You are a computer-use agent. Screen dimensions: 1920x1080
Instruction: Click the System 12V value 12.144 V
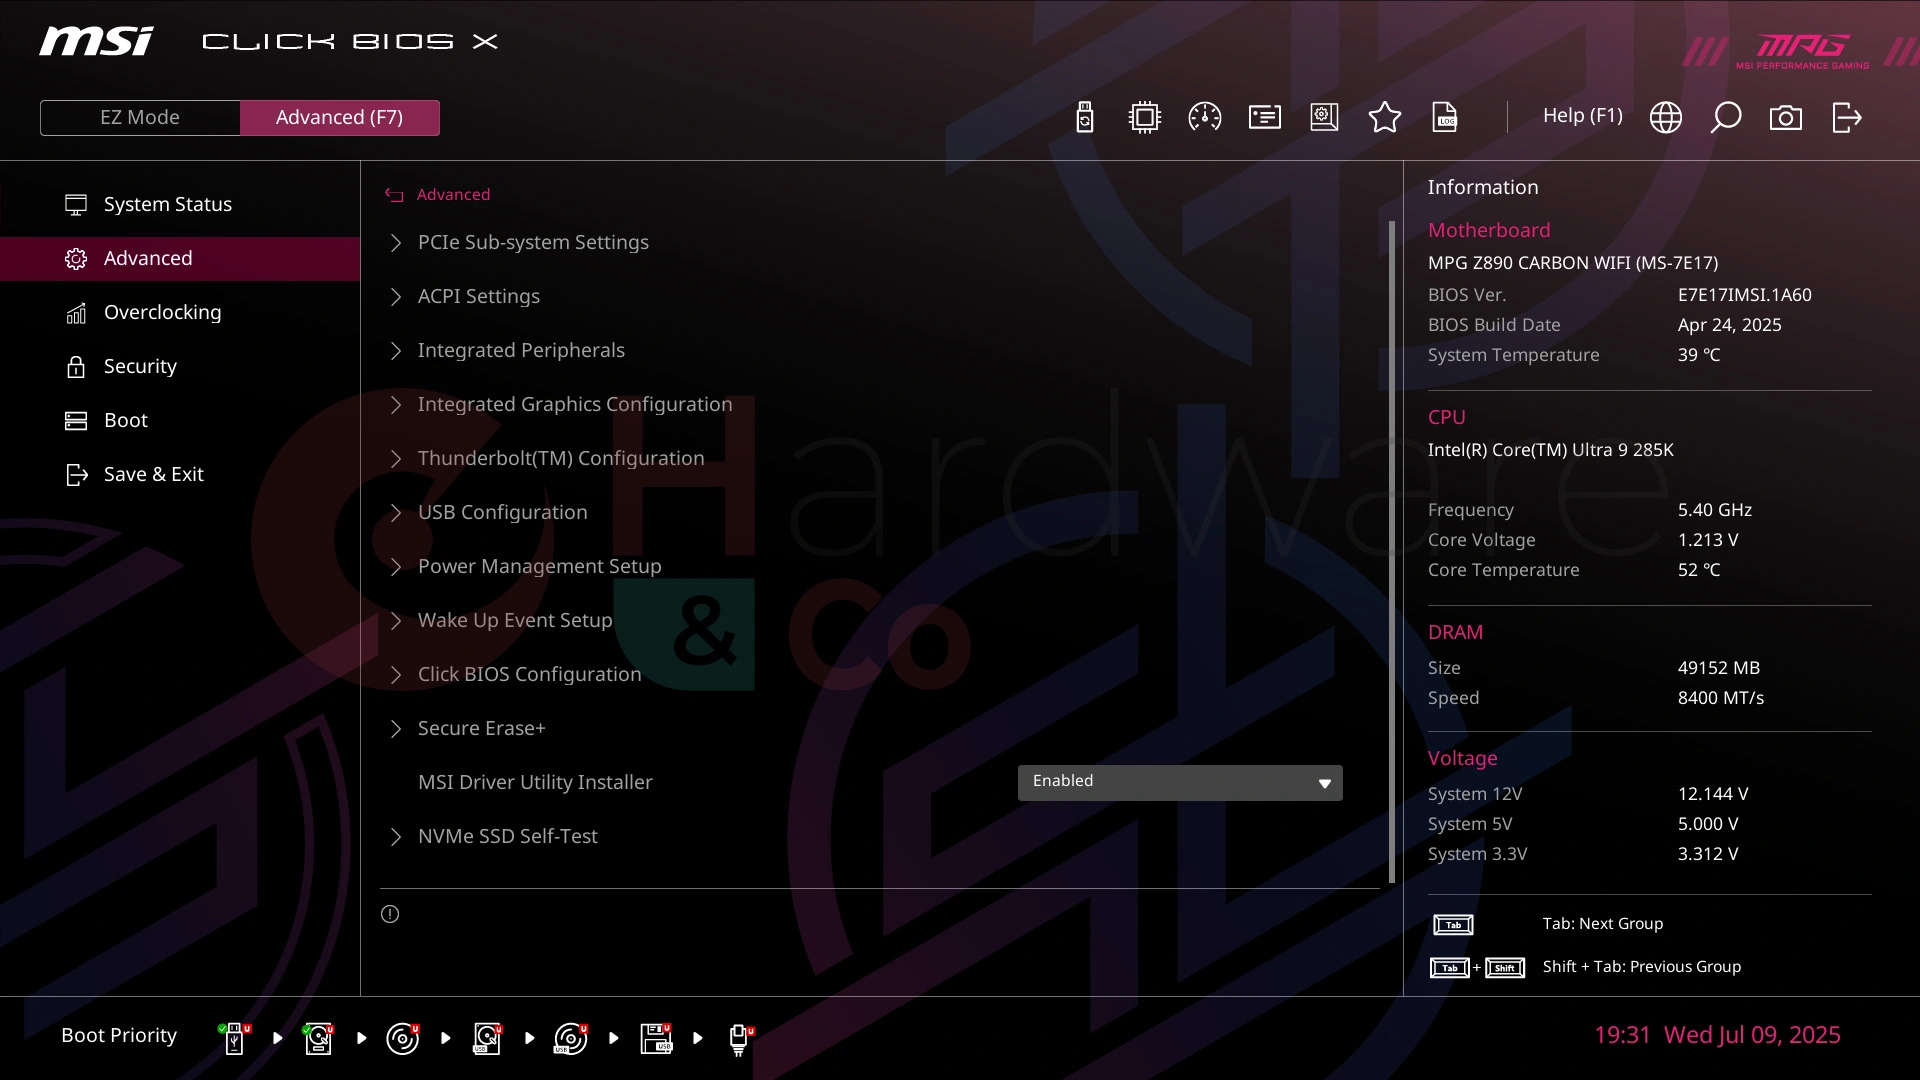tap(1713, 794)
